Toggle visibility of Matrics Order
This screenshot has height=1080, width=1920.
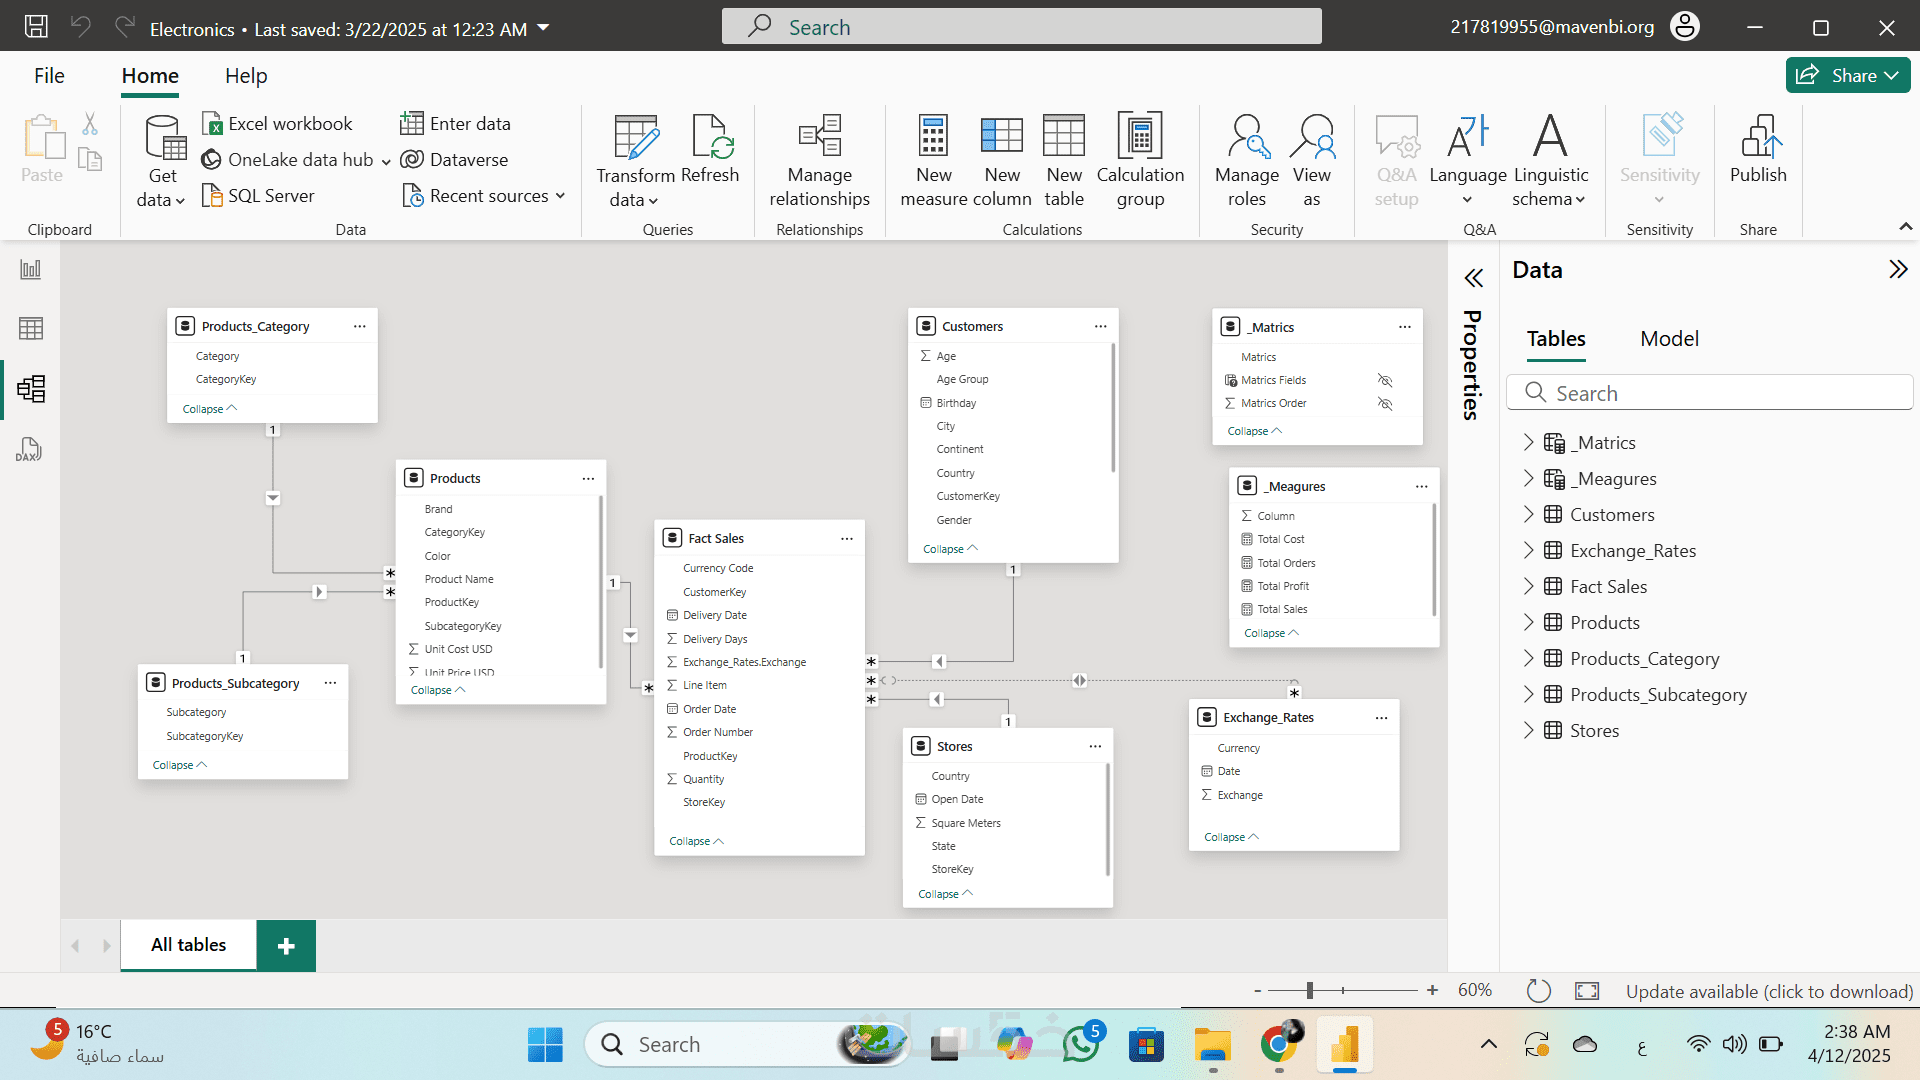(1385, 403)
